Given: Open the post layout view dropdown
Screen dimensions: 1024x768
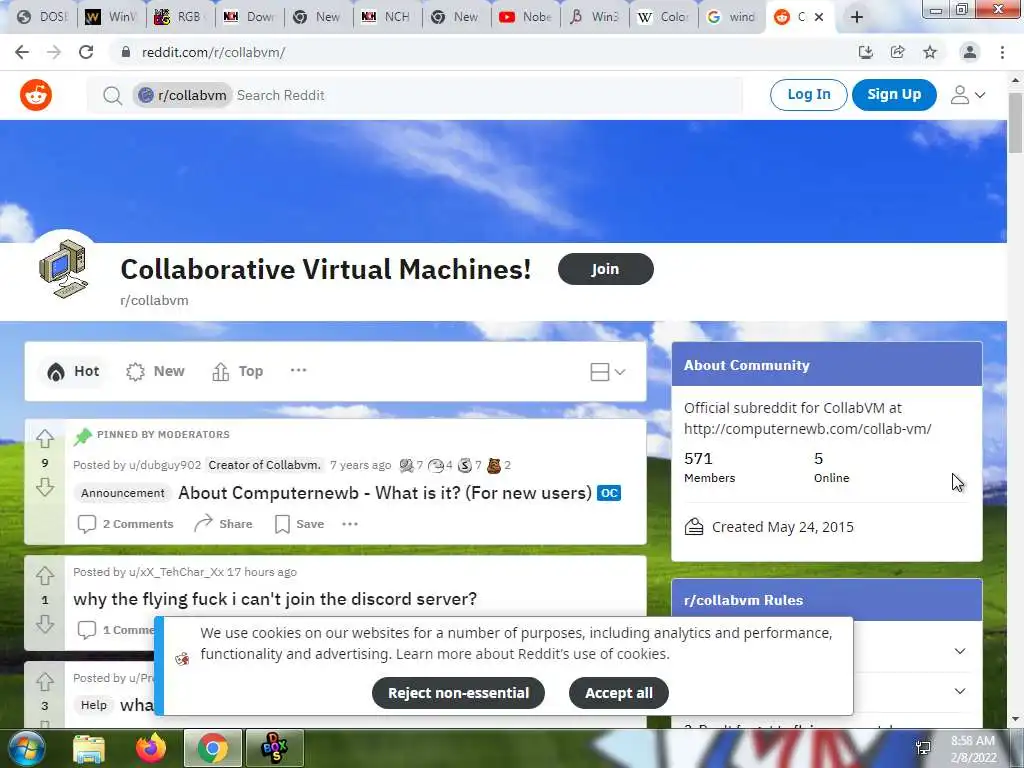Looking at the screenshot, I should pyautogui.click(x=607, y=372).
